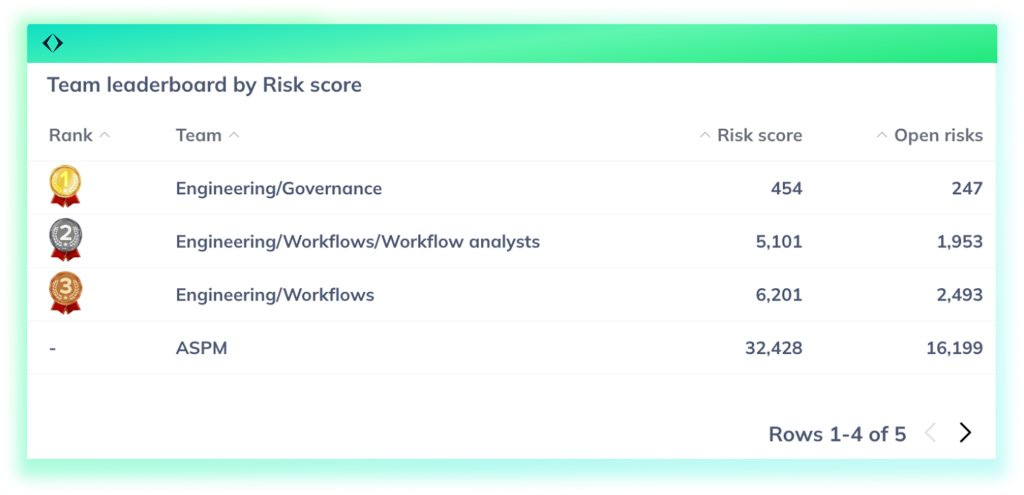Click the silver second-place medal icon

pos(66,240)
